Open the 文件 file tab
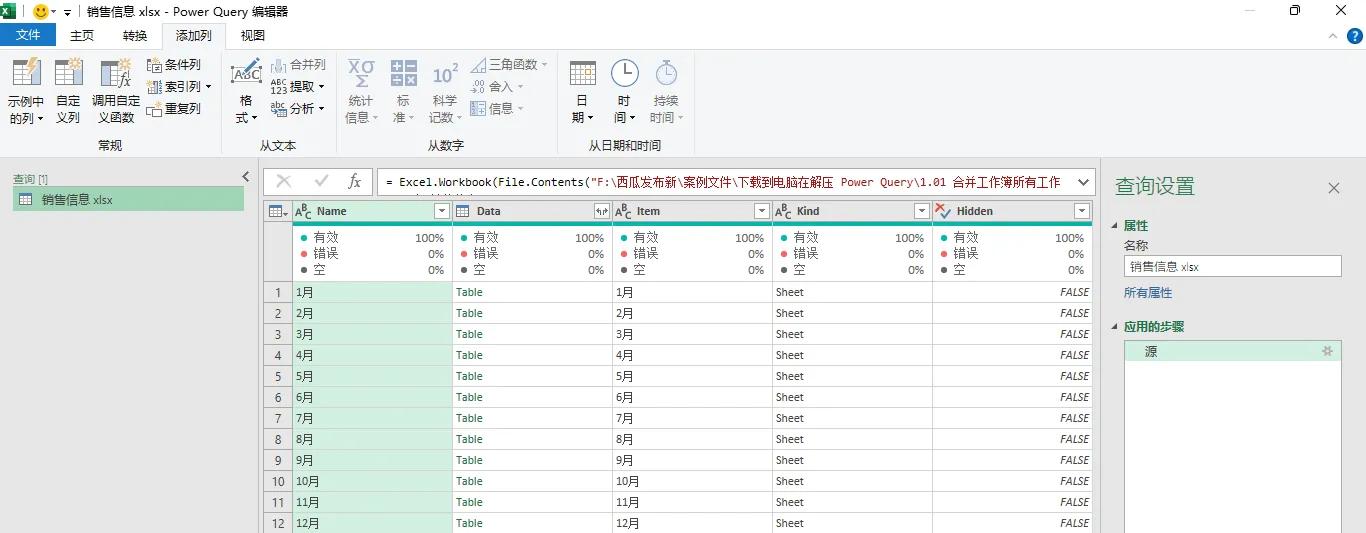This screenshot has width=1366, height=533. pyautogui.click(x=29, y=35)
